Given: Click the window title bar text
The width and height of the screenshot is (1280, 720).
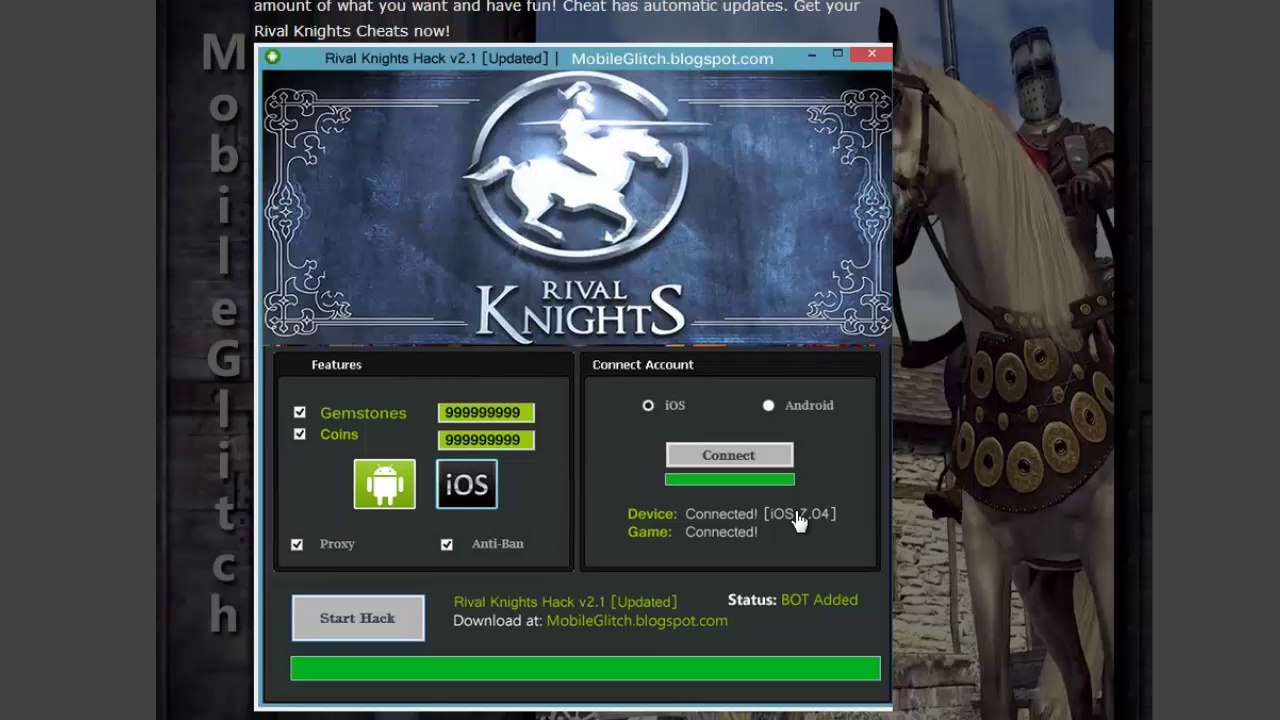Looking at the screenshot, I should (549, 58).
